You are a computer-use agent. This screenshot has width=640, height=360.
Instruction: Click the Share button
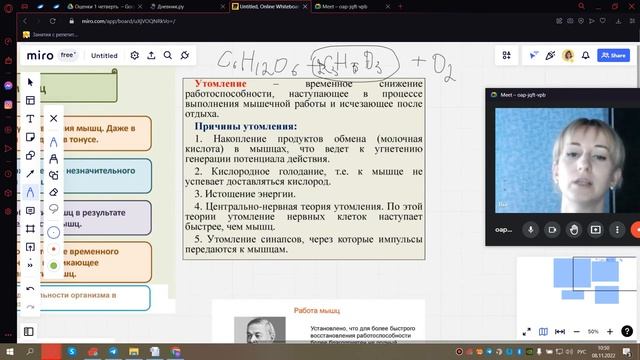tap(613, 55)
